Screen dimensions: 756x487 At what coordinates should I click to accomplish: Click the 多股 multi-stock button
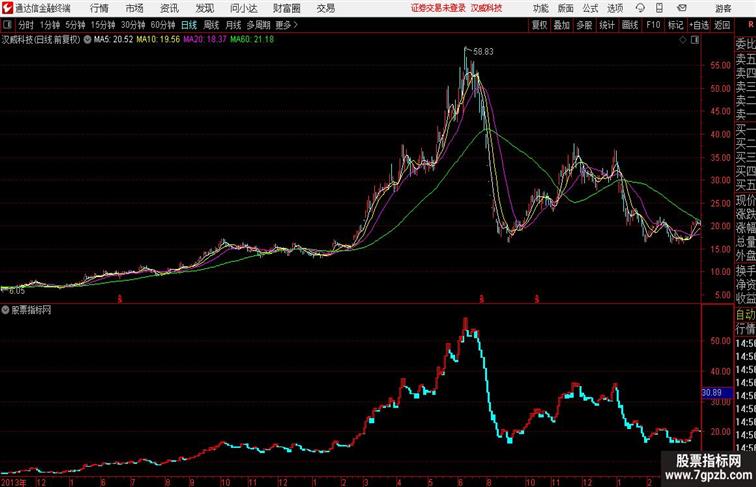(584, 25)
